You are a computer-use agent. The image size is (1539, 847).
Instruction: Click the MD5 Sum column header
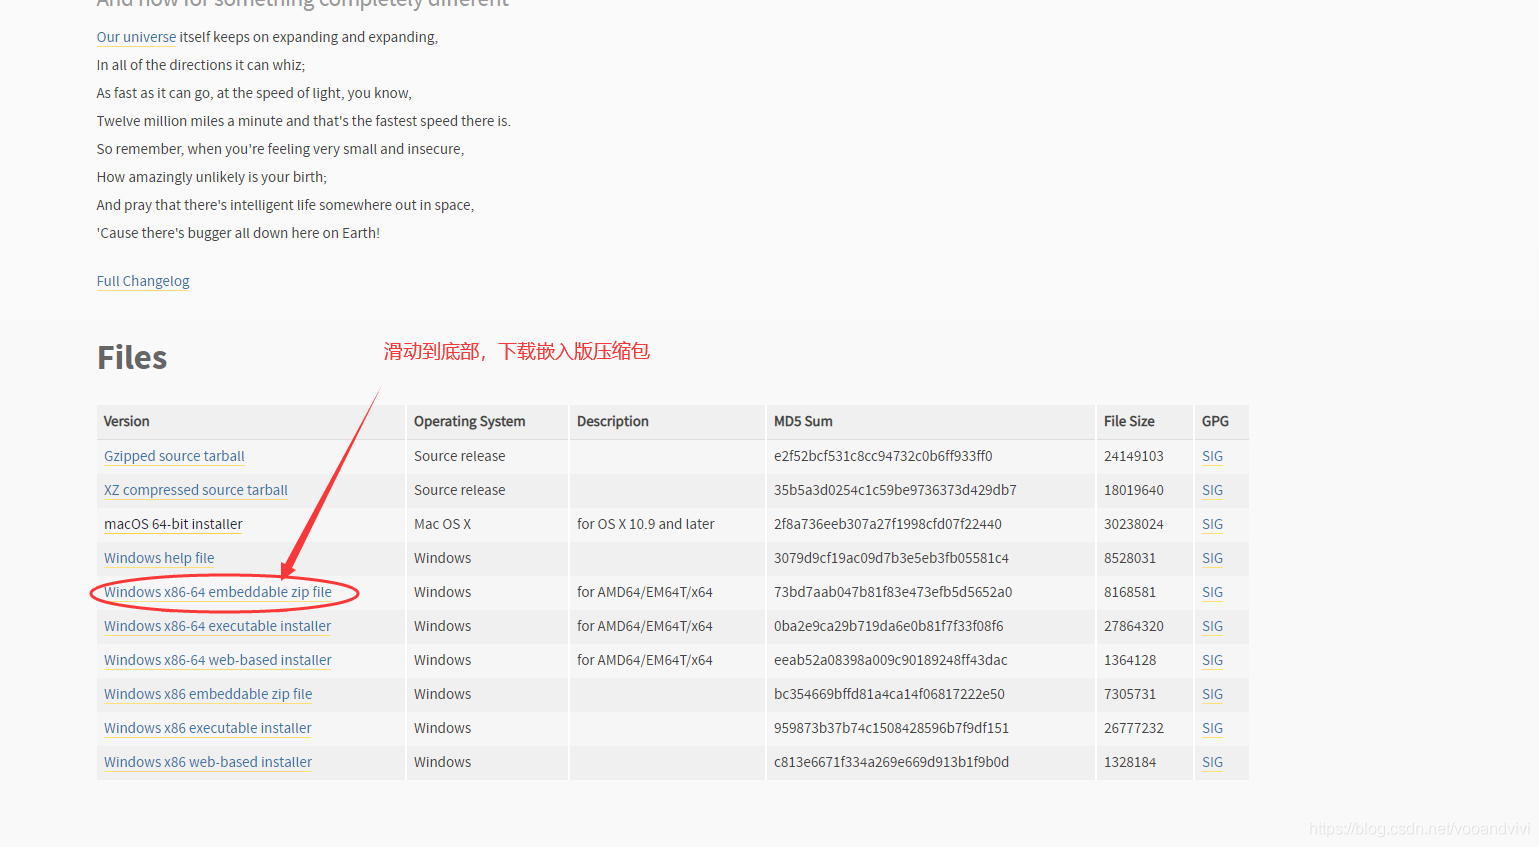point(803,422)
